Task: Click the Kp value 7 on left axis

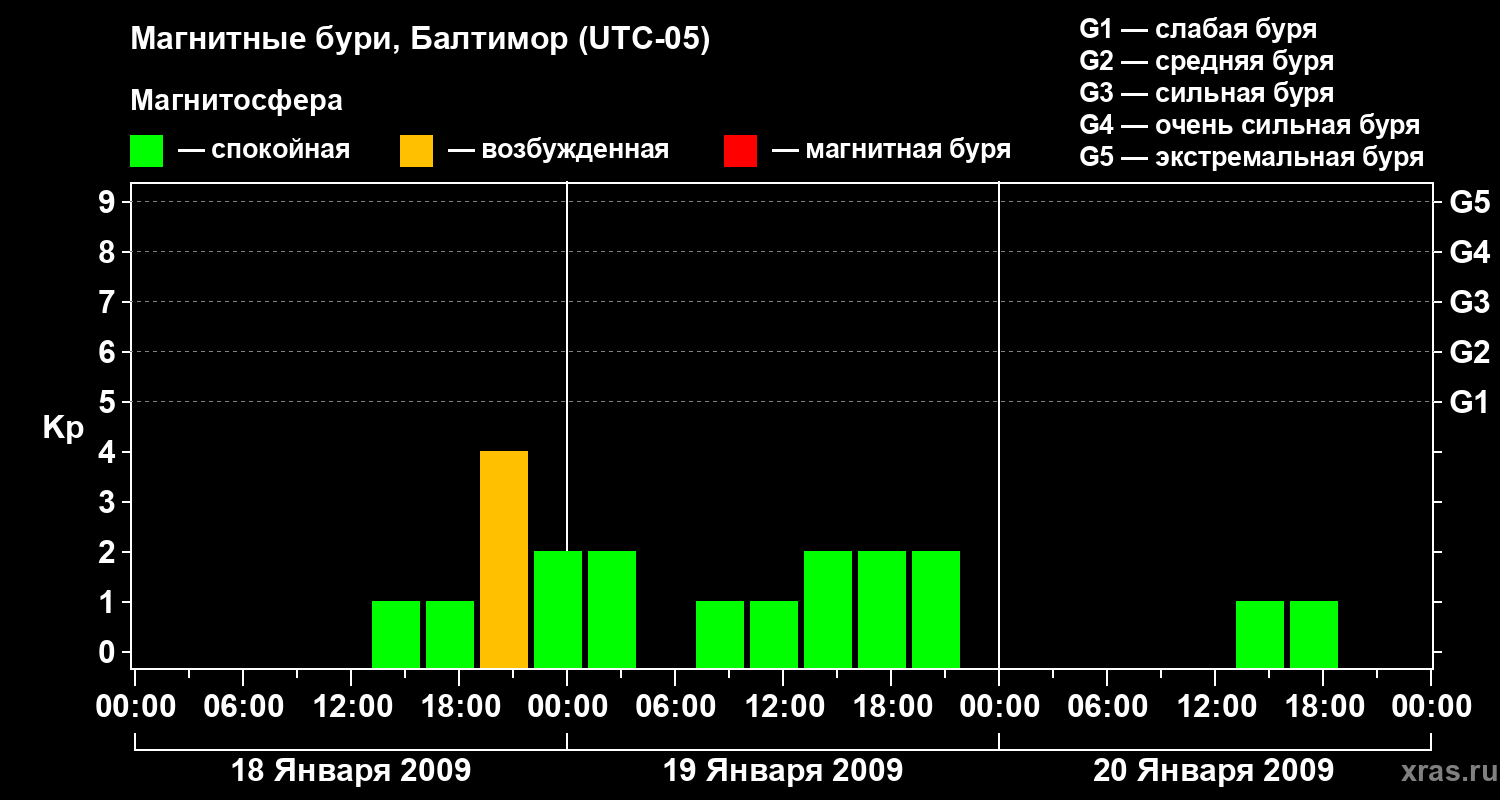Action: coord(109,303)
